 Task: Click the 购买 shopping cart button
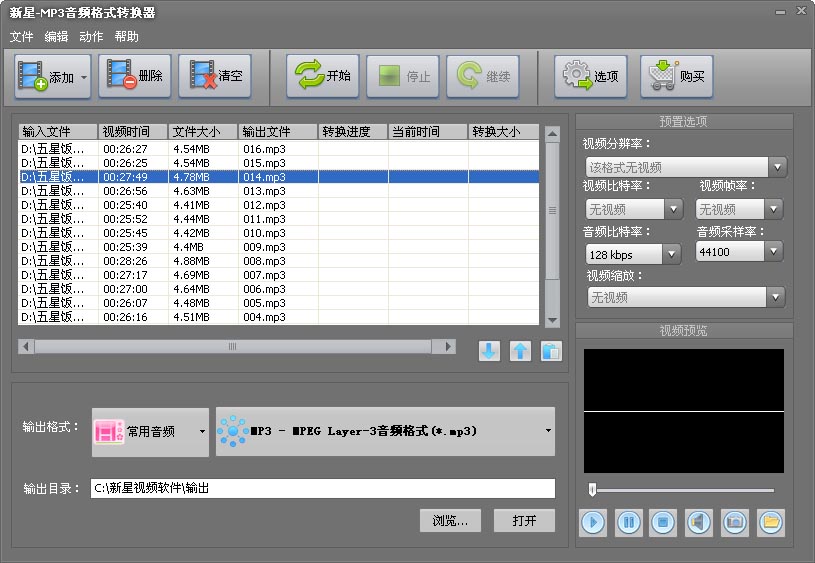676,76
